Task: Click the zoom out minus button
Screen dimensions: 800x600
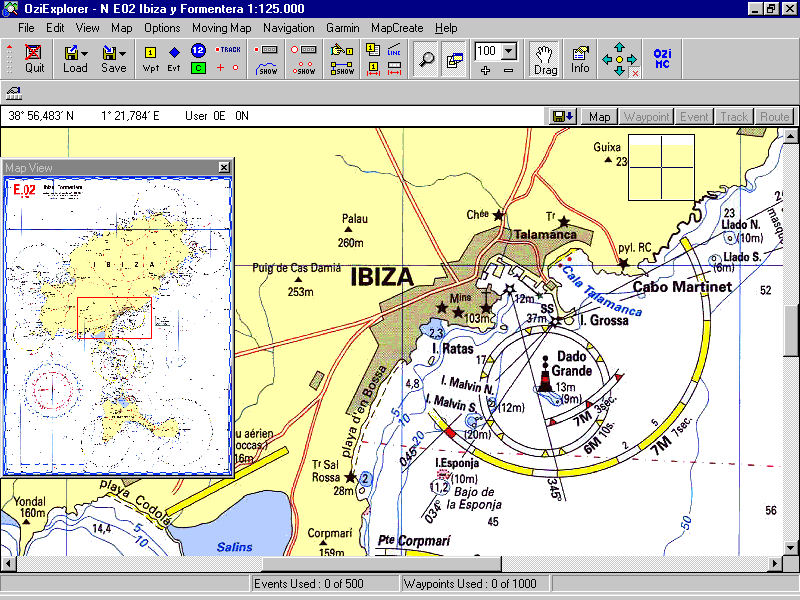Action: 508,70
